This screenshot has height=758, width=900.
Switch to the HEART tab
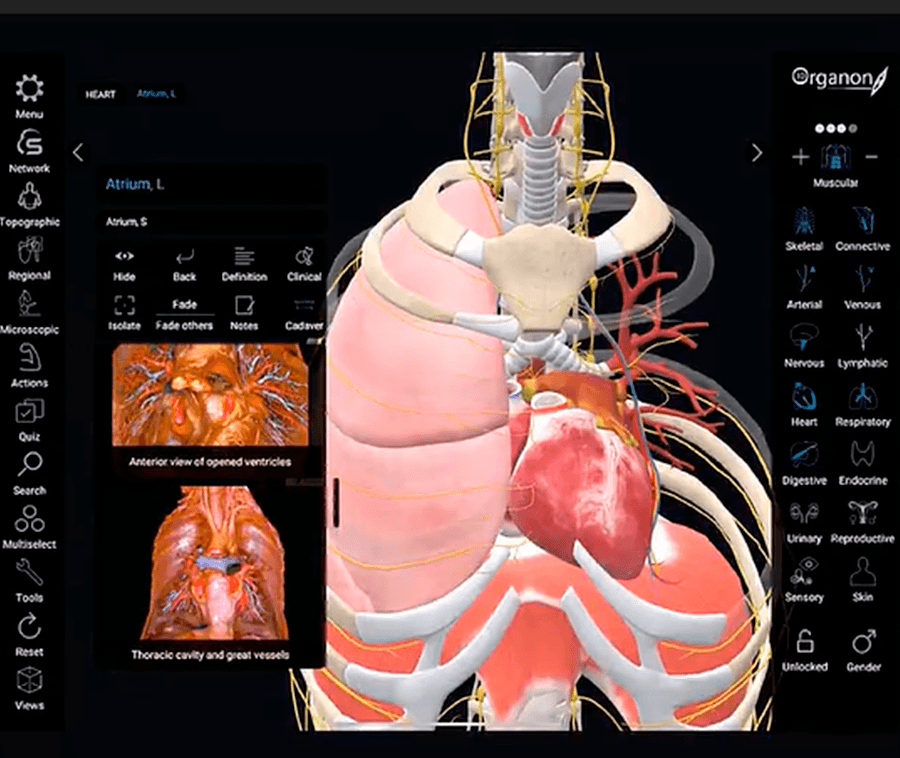(x=100, y=92)
